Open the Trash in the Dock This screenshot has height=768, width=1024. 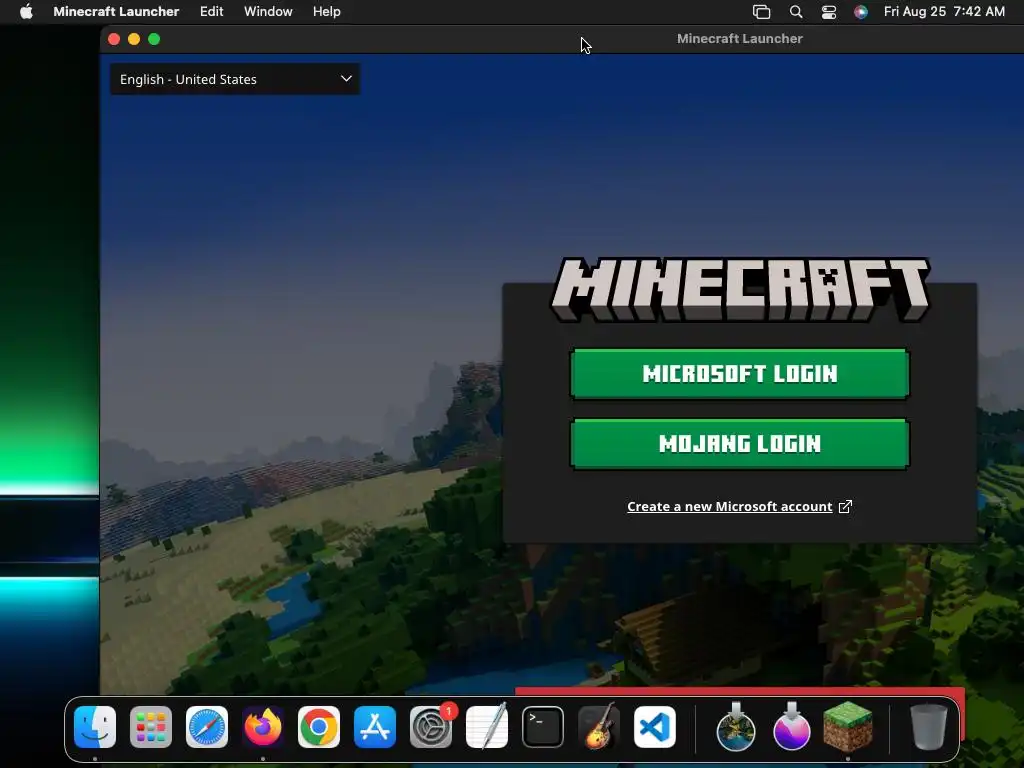click(929, 727)
